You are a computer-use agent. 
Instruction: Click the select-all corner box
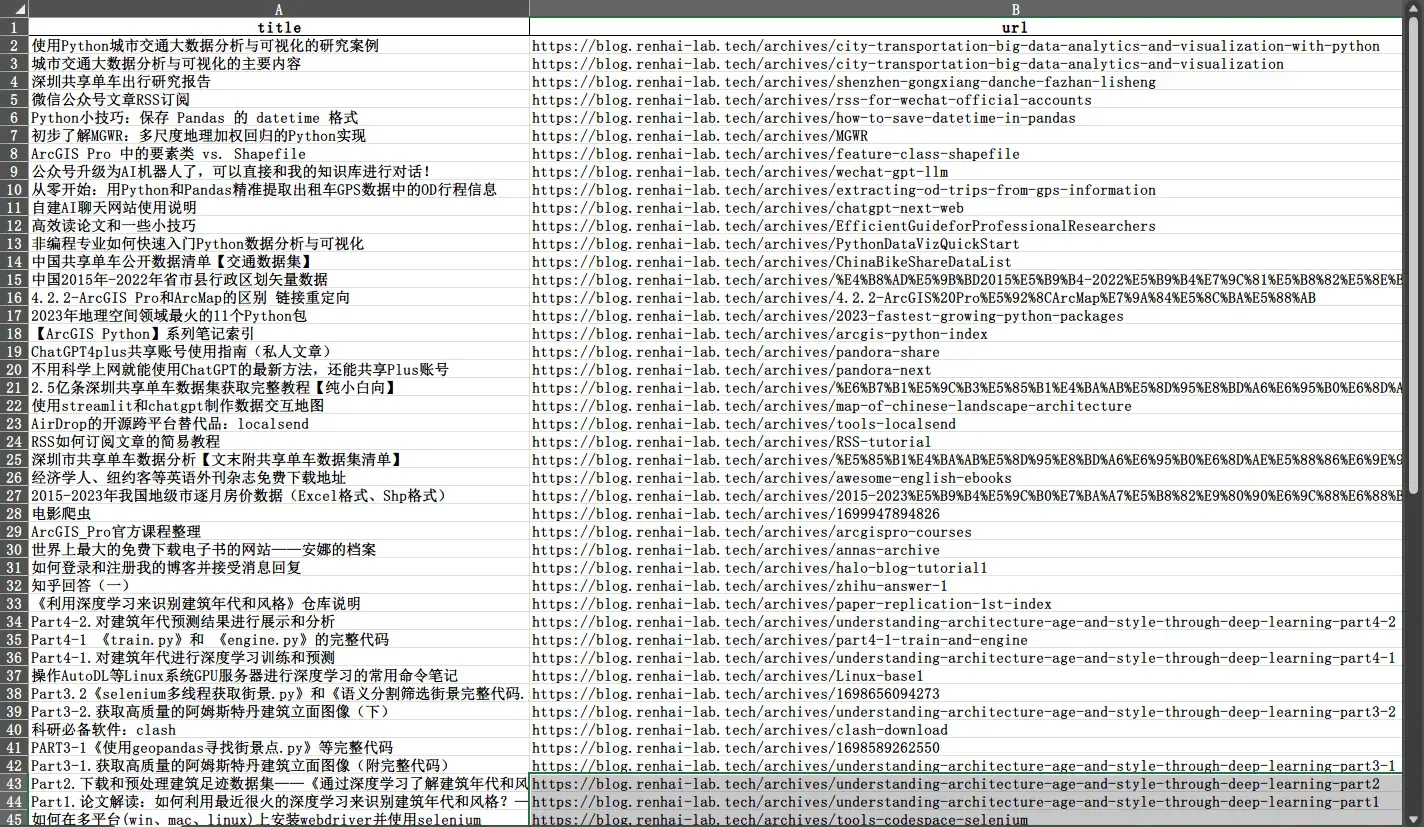(x=14, y=9)
